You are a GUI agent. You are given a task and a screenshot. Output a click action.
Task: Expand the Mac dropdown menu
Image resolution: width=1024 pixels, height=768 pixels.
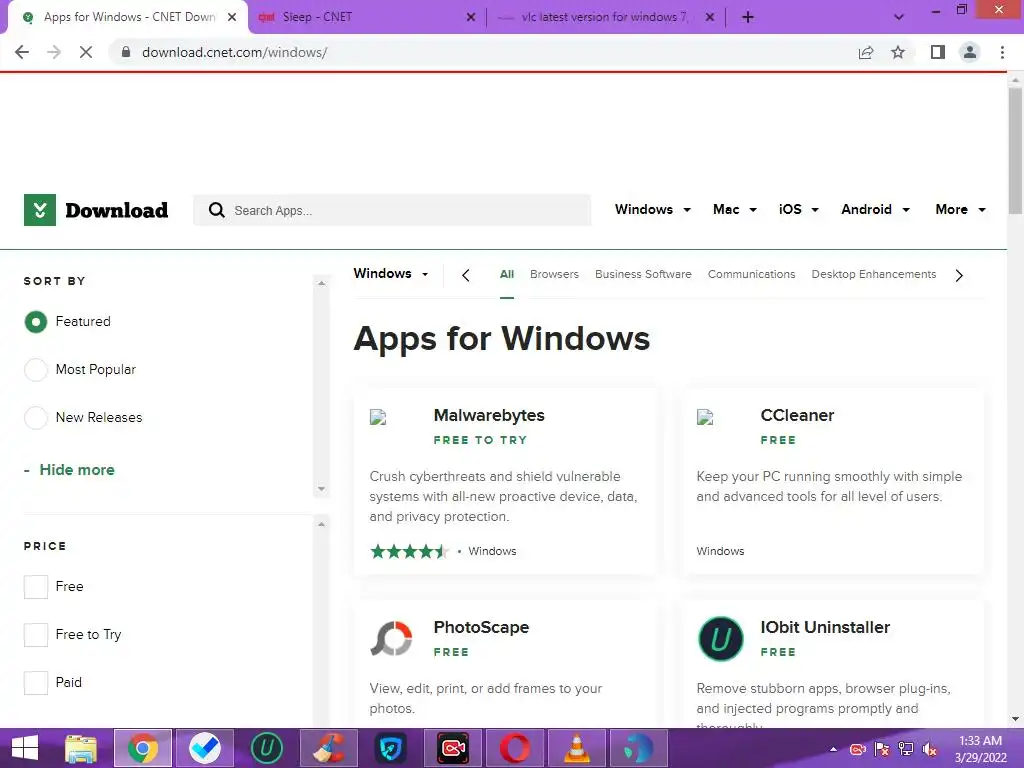tap(735, 210)
